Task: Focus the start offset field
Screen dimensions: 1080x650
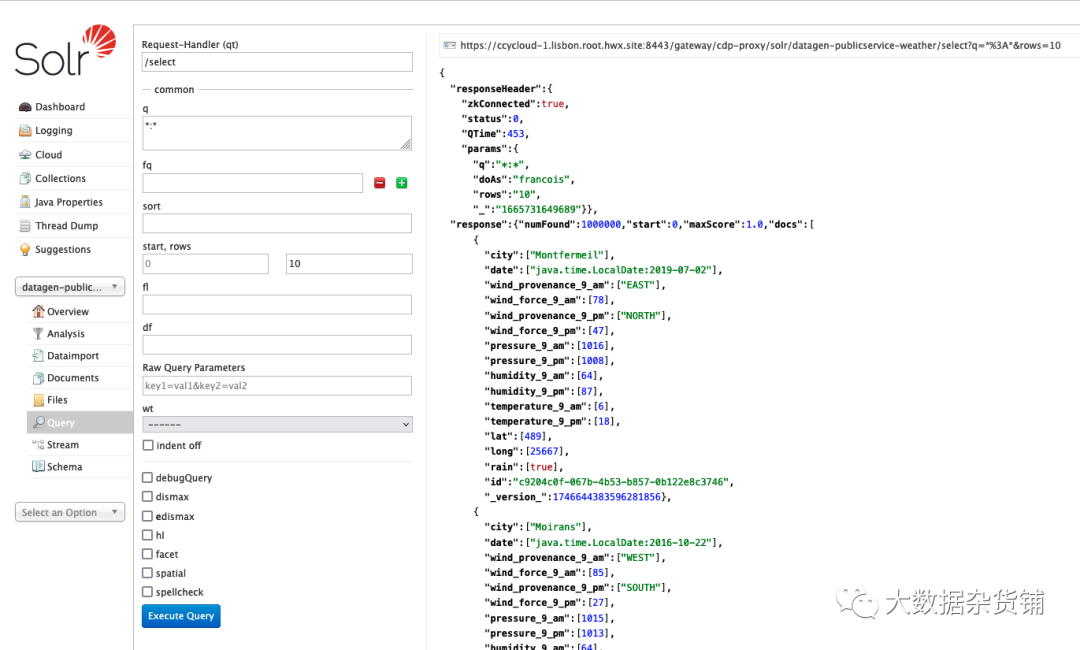Action: (x=205, y=264)
